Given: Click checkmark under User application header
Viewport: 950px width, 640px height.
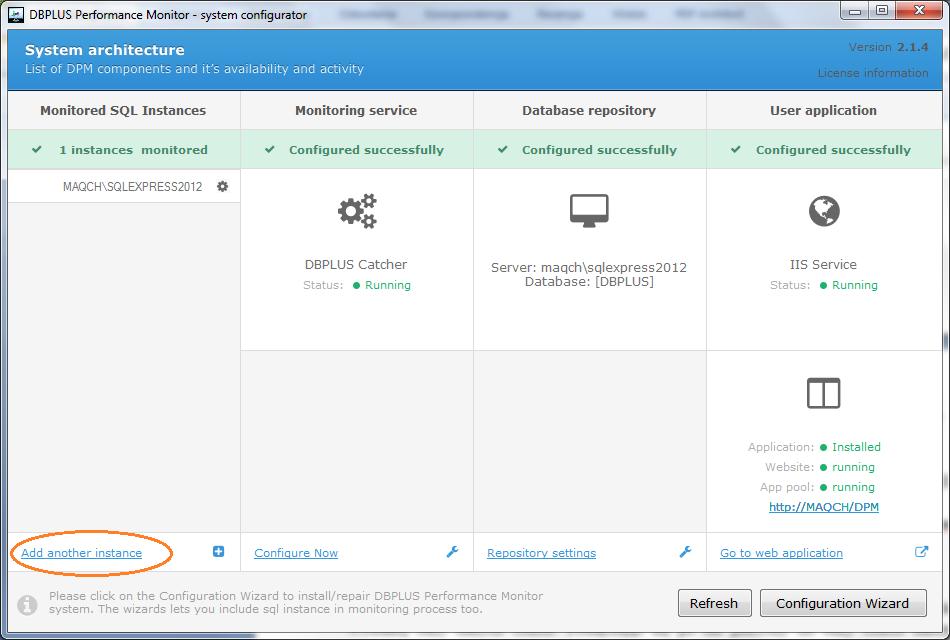Looking at the screenshot, I should (736, 149).
